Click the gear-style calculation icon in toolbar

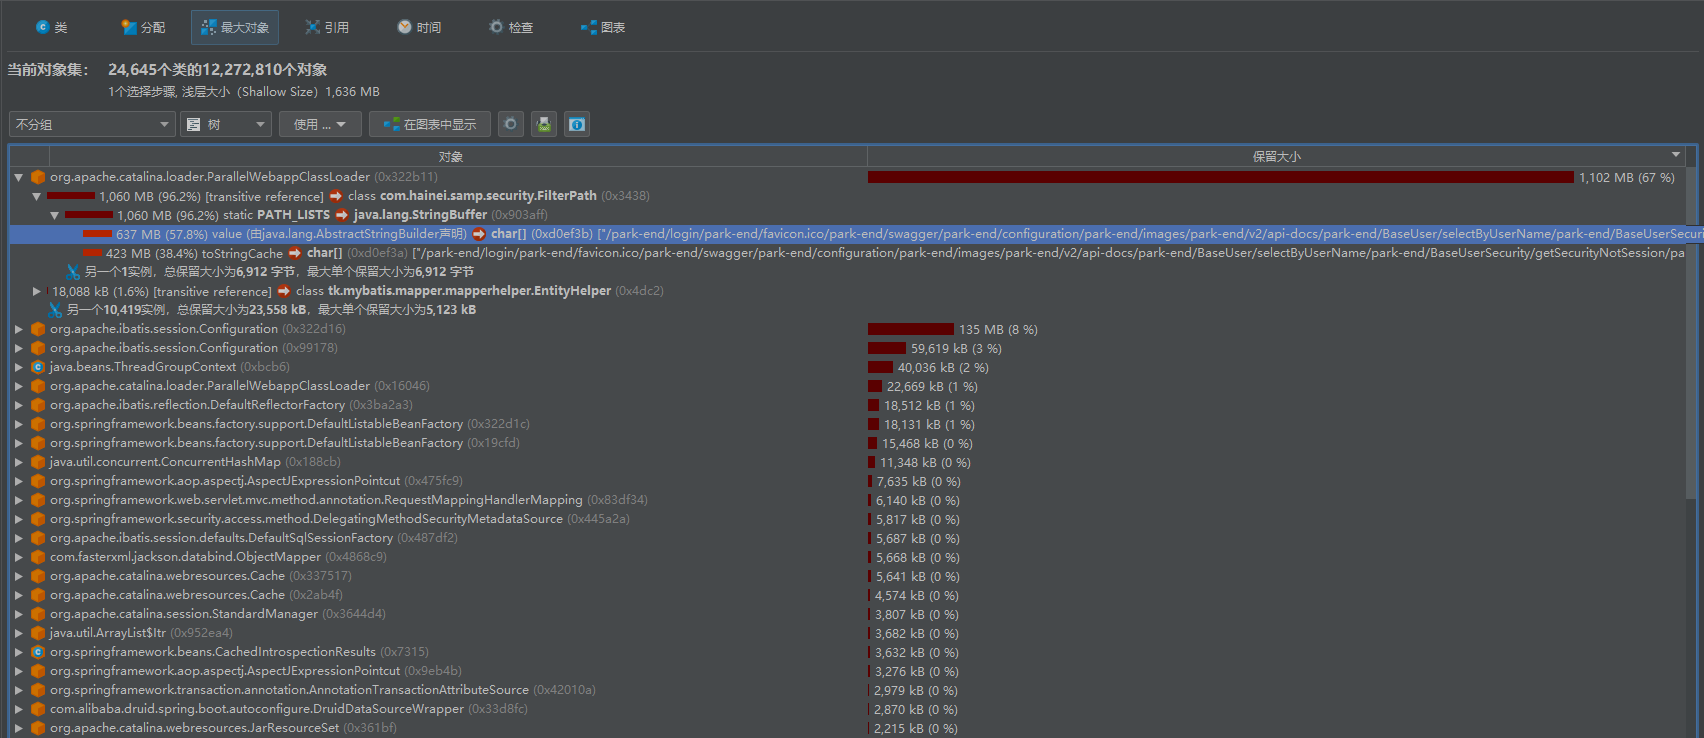pyautogui.click(x=511, y=124)
